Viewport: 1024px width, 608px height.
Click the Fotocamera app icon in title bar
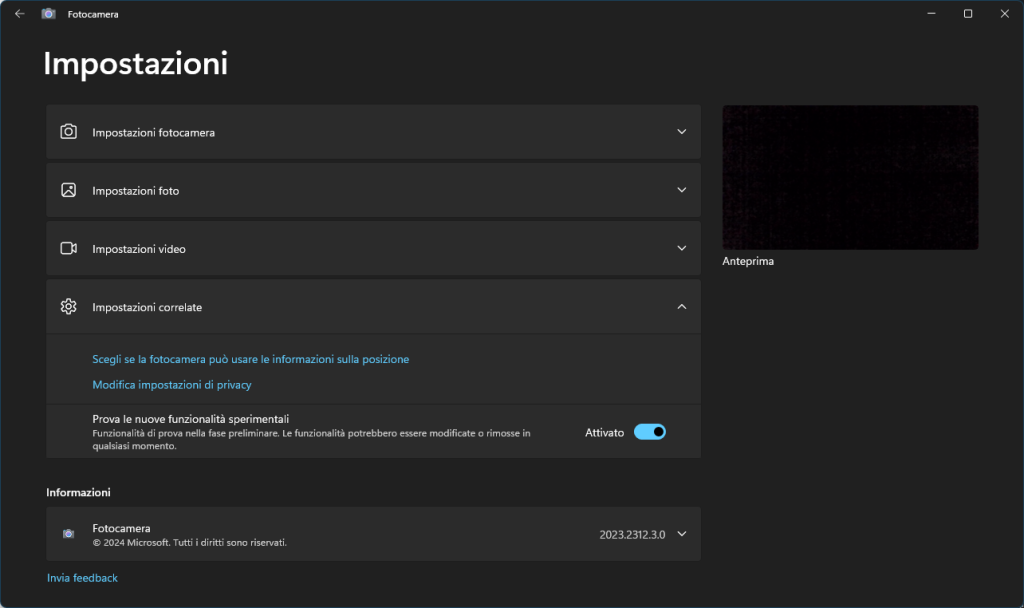pyautogui.click(x=48, y=14)
